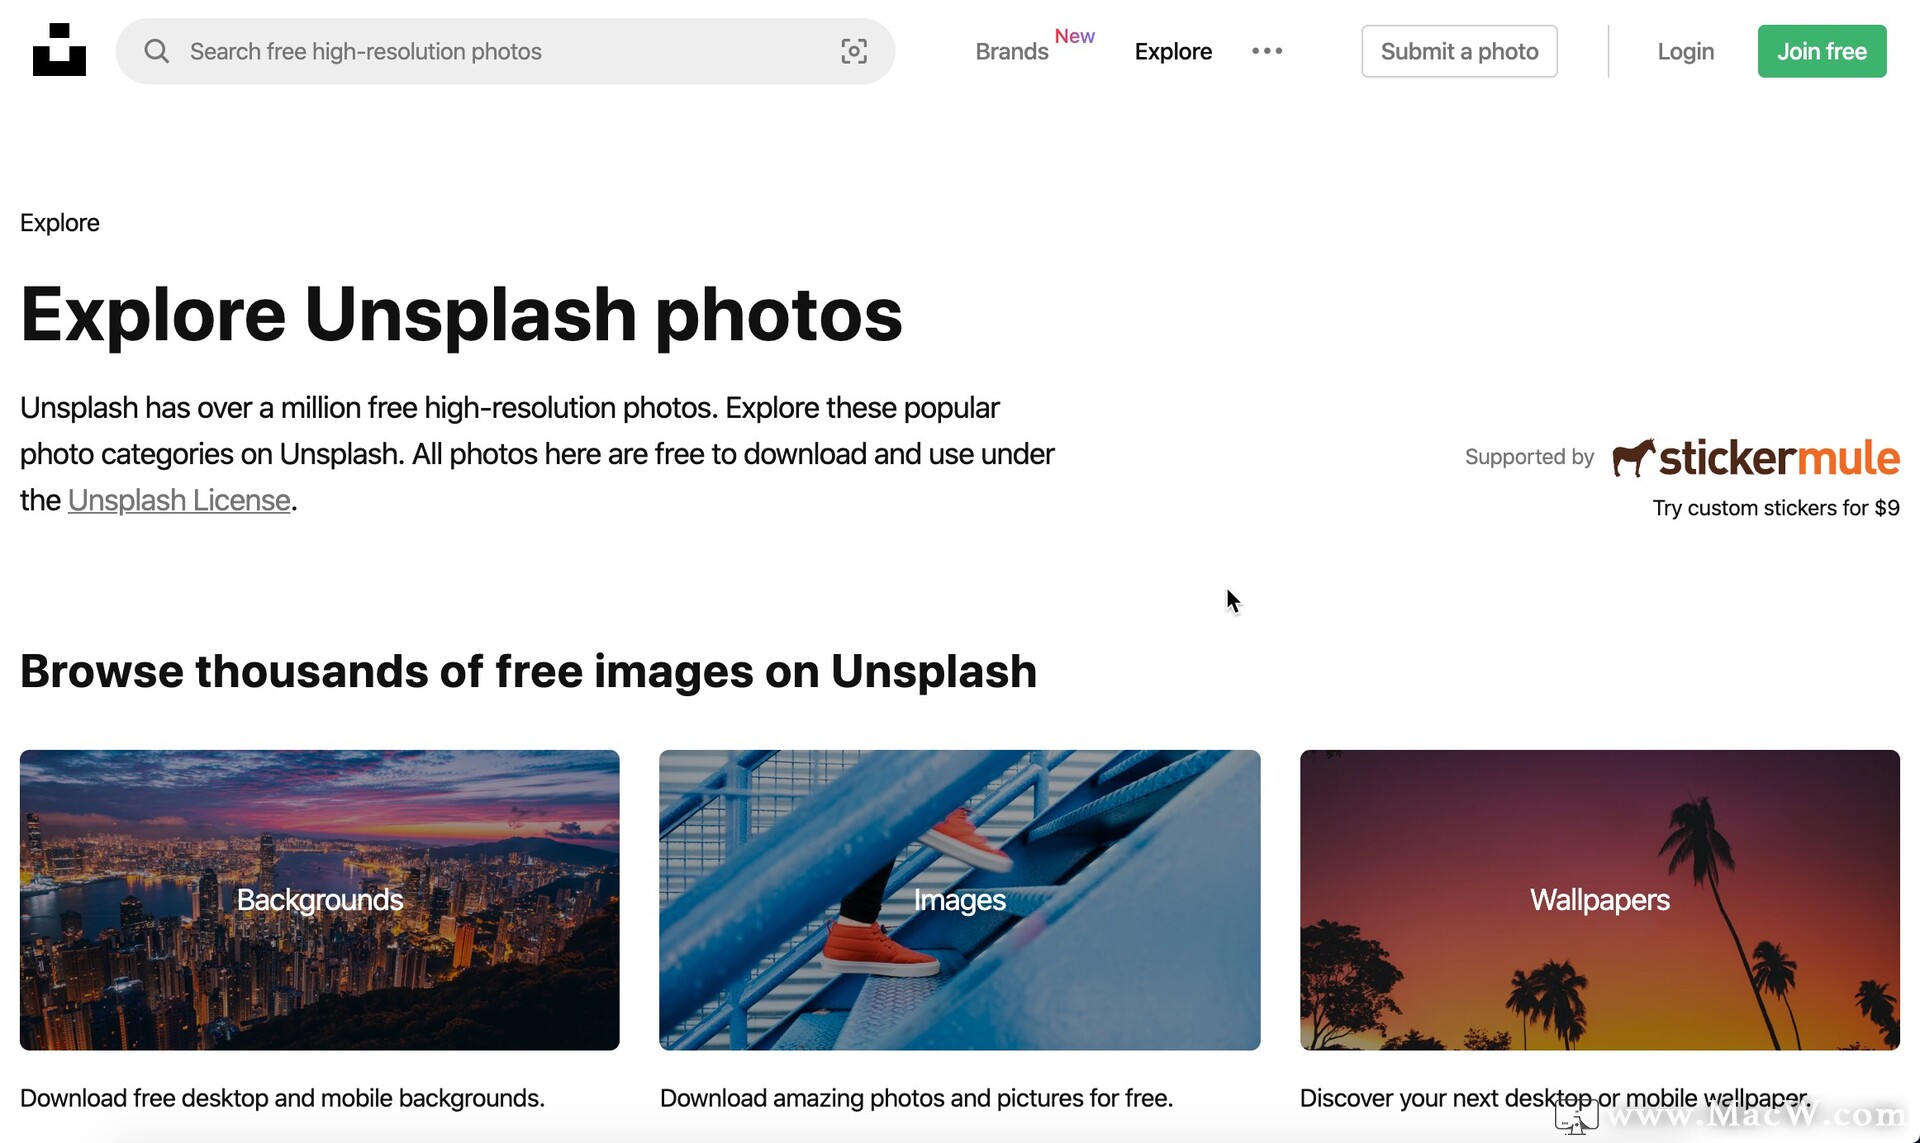Click the Unsplash logo icon
The height and width of the screenshot is (1143, 1920).
coord(60,50)
